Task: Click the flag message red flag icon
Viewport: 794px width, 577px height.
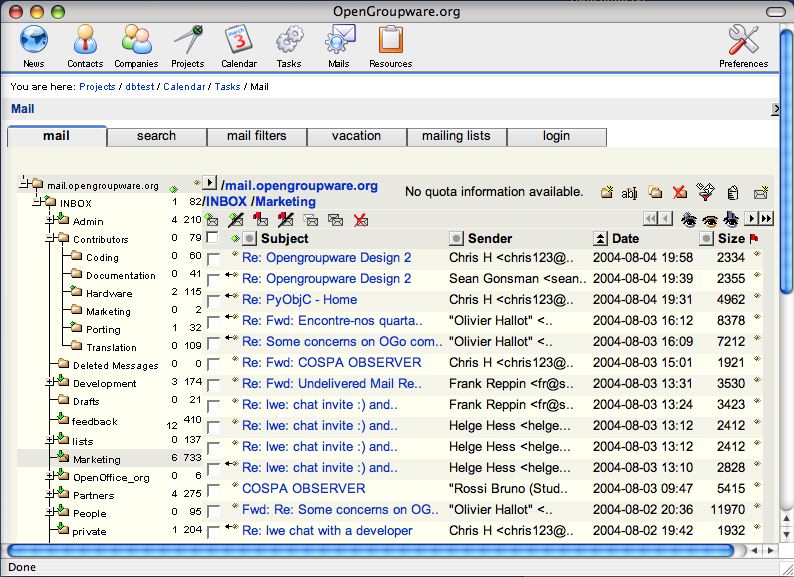Action: coord(260,219)
